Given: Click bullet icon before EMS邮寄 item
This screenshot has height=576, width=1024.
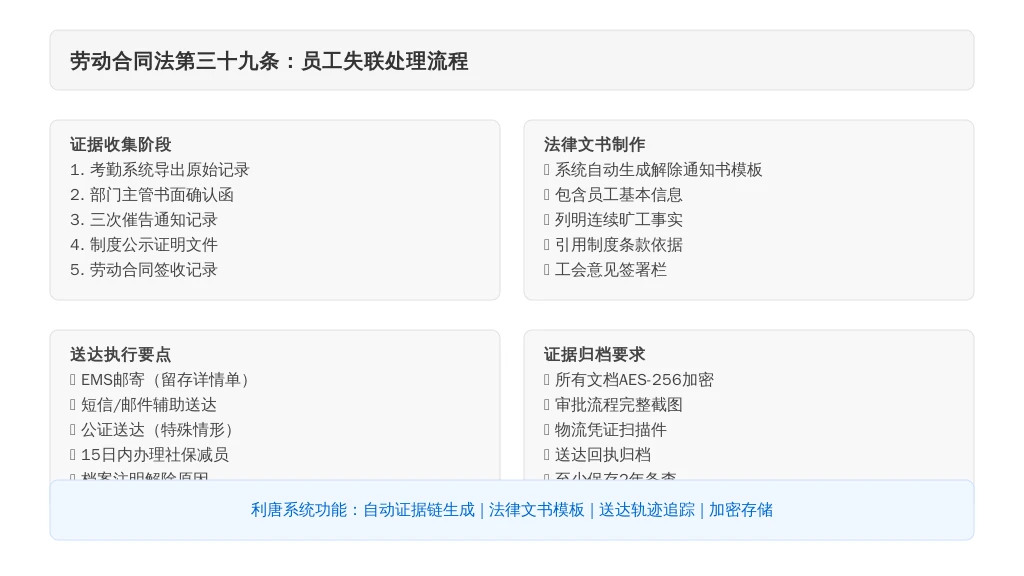Looking at the screenshot, I should click(72, 379).
